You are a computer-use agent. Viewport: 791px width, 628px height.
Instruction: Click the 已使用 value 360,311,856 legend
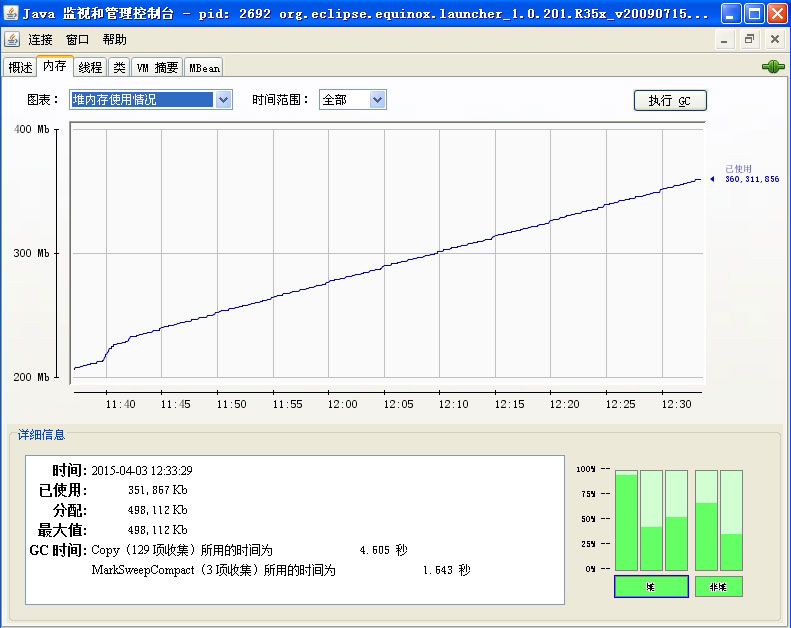click(x=752, y=179)
